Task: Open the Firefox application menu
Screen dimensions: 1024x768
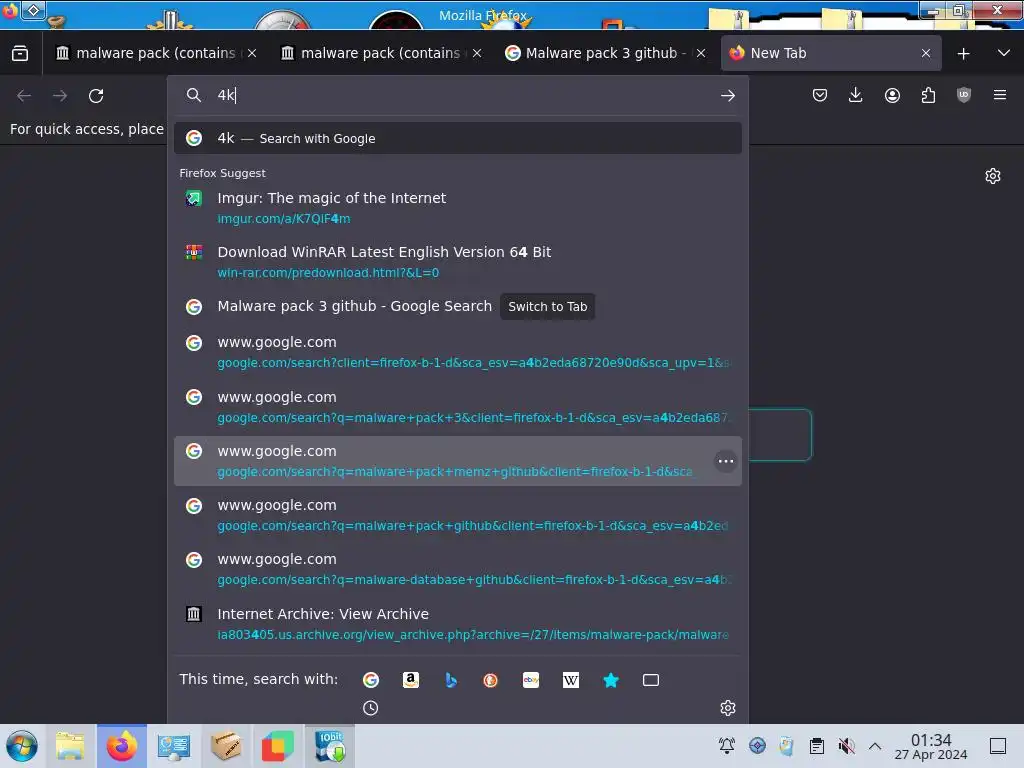Action: pos(1000,95)
